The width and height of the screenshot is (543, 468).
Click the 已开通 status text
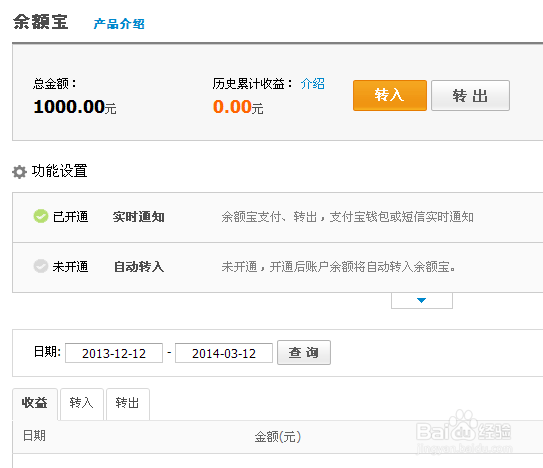coord(71,217)
